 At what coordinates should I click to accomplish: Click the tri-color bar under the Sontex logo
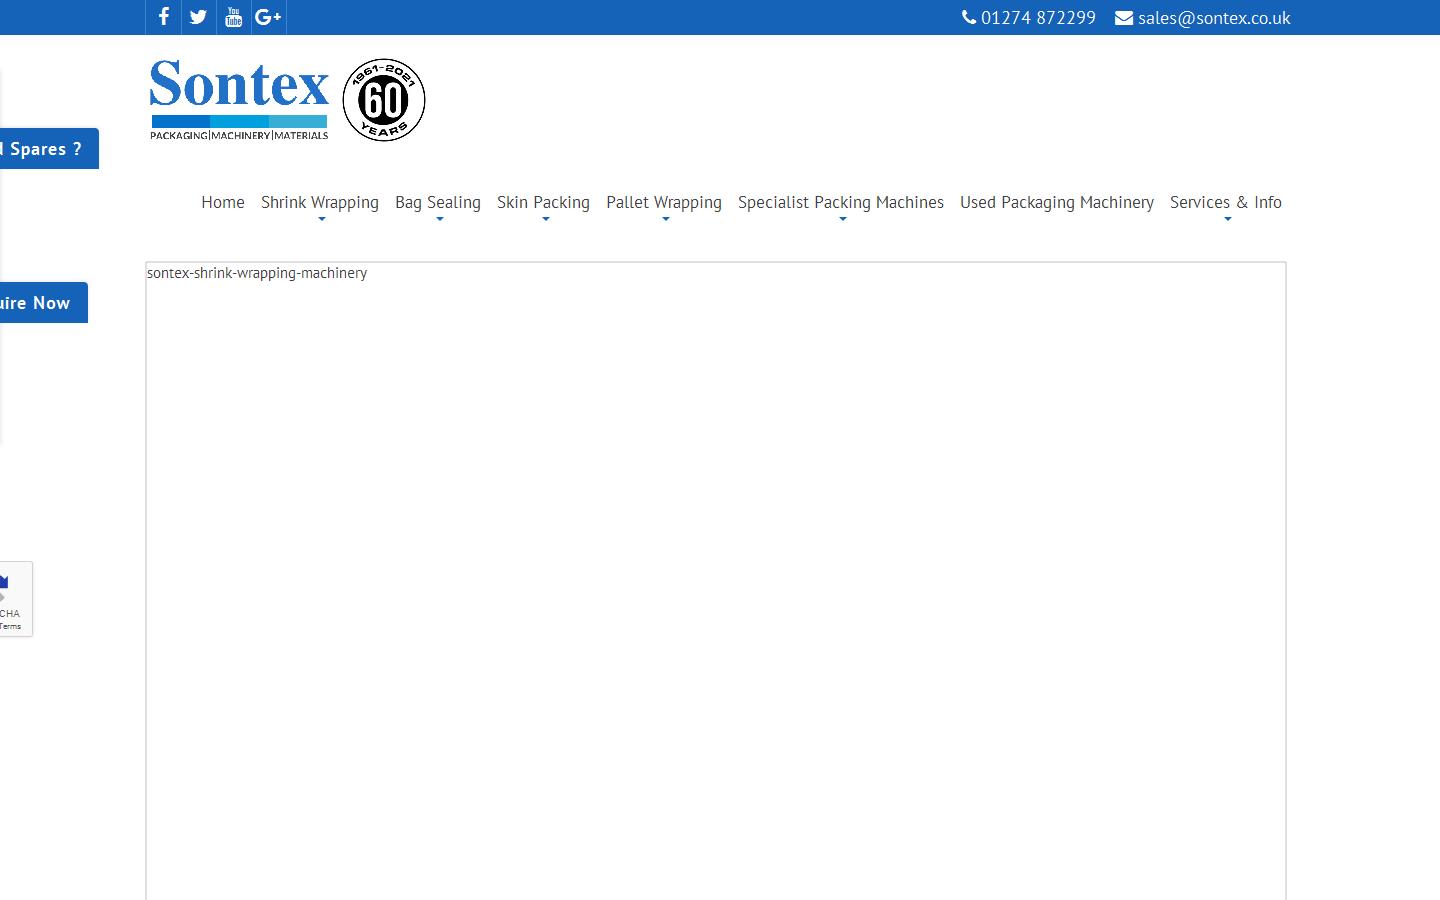point(238,121)
